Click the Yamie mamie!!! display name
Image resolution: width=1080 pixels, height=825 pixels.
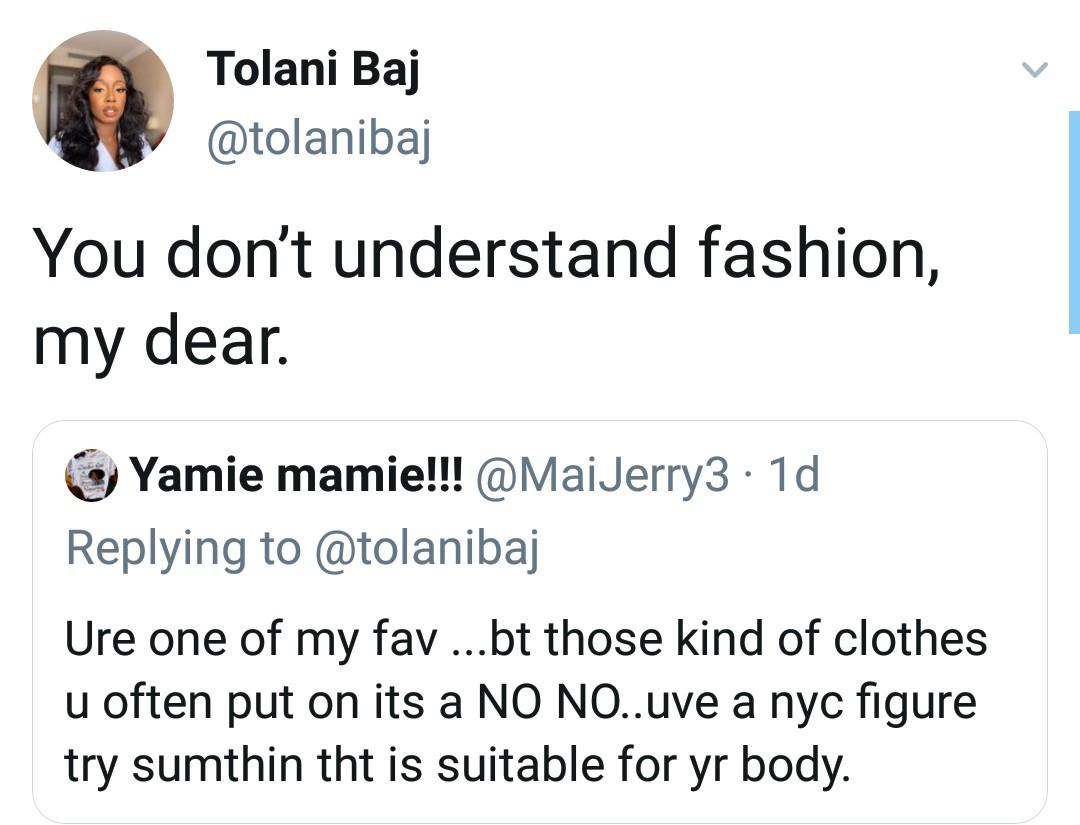point(298,474)
